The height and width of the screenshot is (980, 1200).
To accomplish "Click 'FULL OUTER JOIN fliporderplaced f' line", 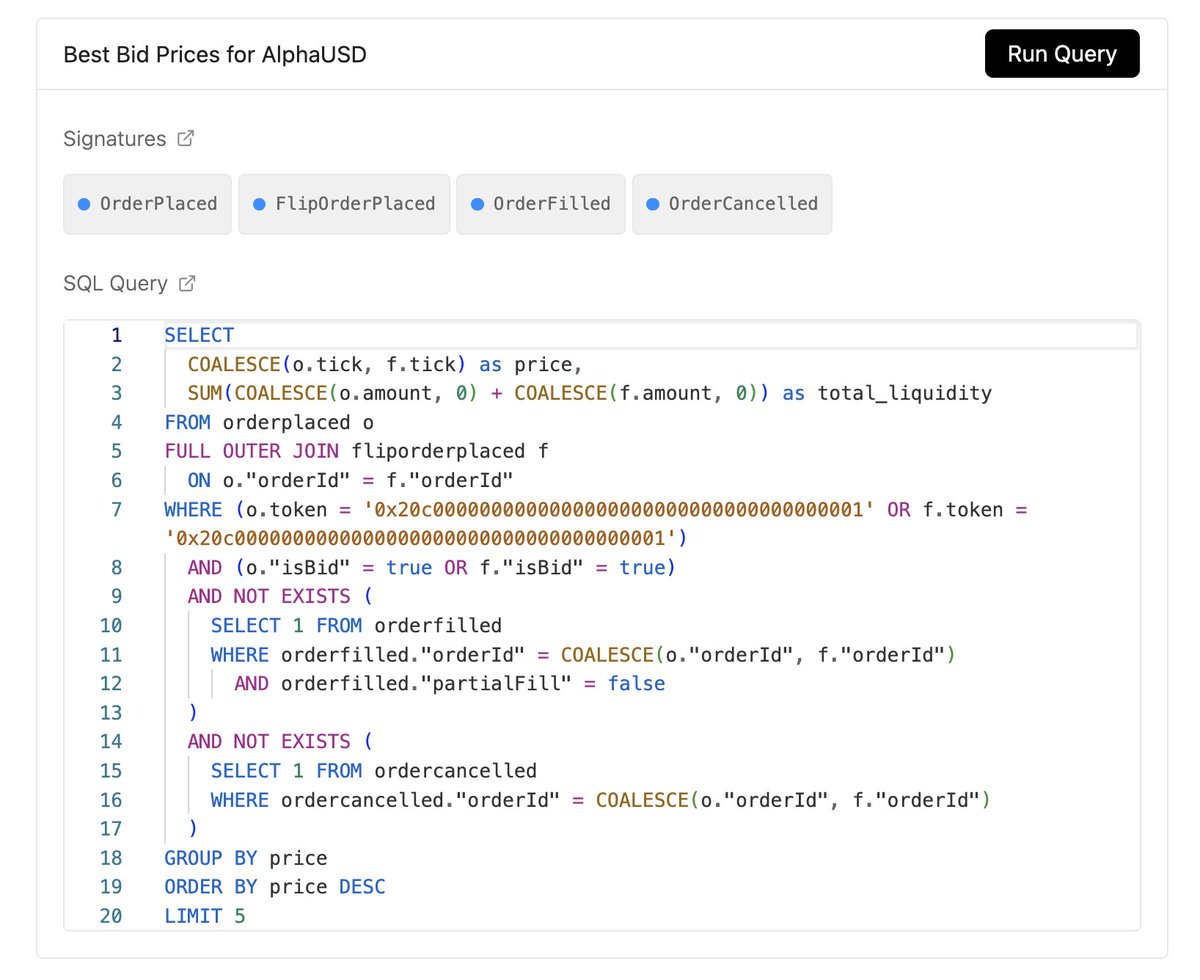I will pos(357,451).
